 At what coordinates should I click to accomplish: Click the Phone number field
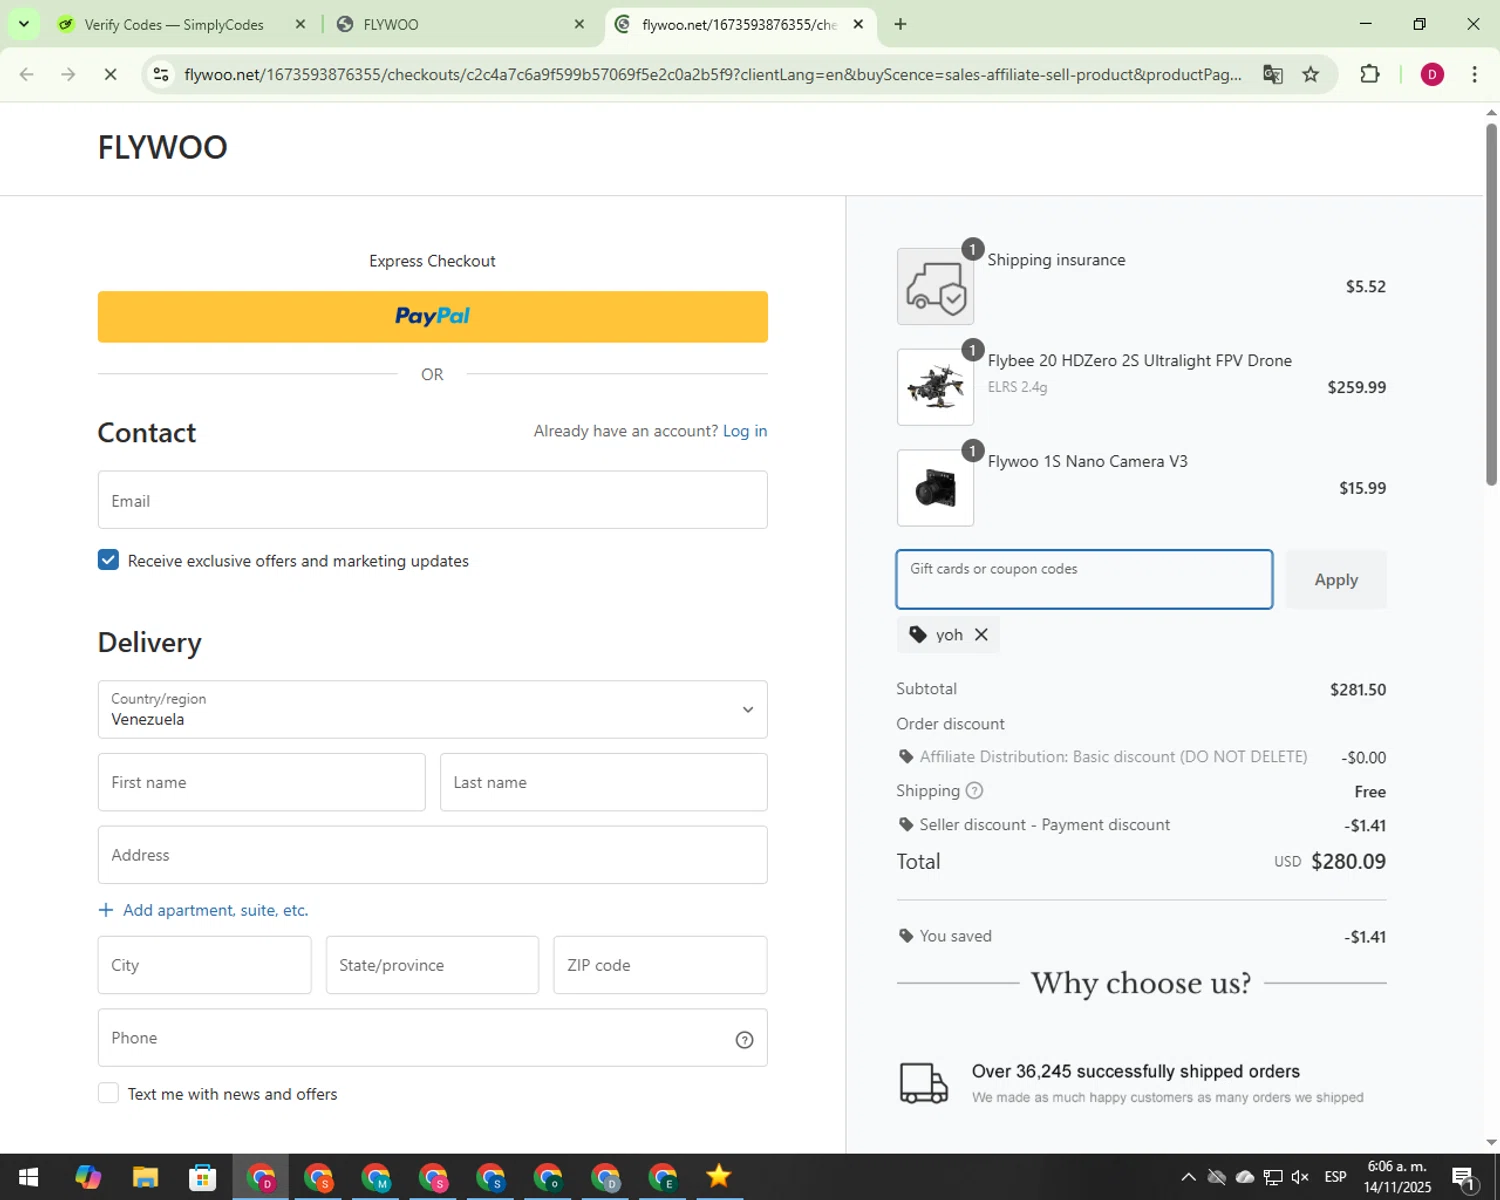pyautogui.click(x=432, y=1038)
